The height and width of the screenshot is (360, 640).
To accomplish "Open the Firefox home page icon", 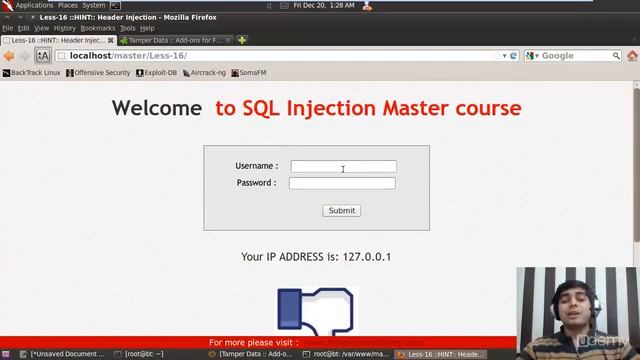I will [632, 56].
